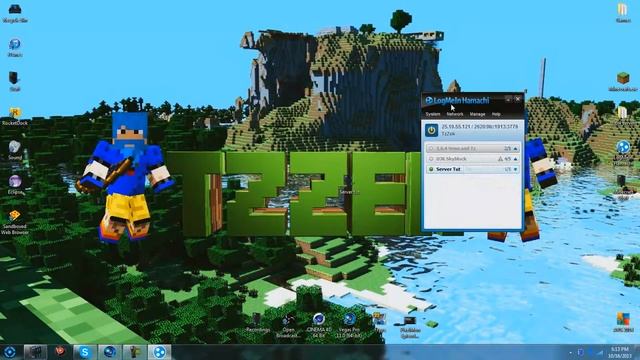Image resolution: width=640 pixels, height=360 pixels.
Task: Open LogMeIn Hamachi desktop shortcut icon
Action: (623, 152)
